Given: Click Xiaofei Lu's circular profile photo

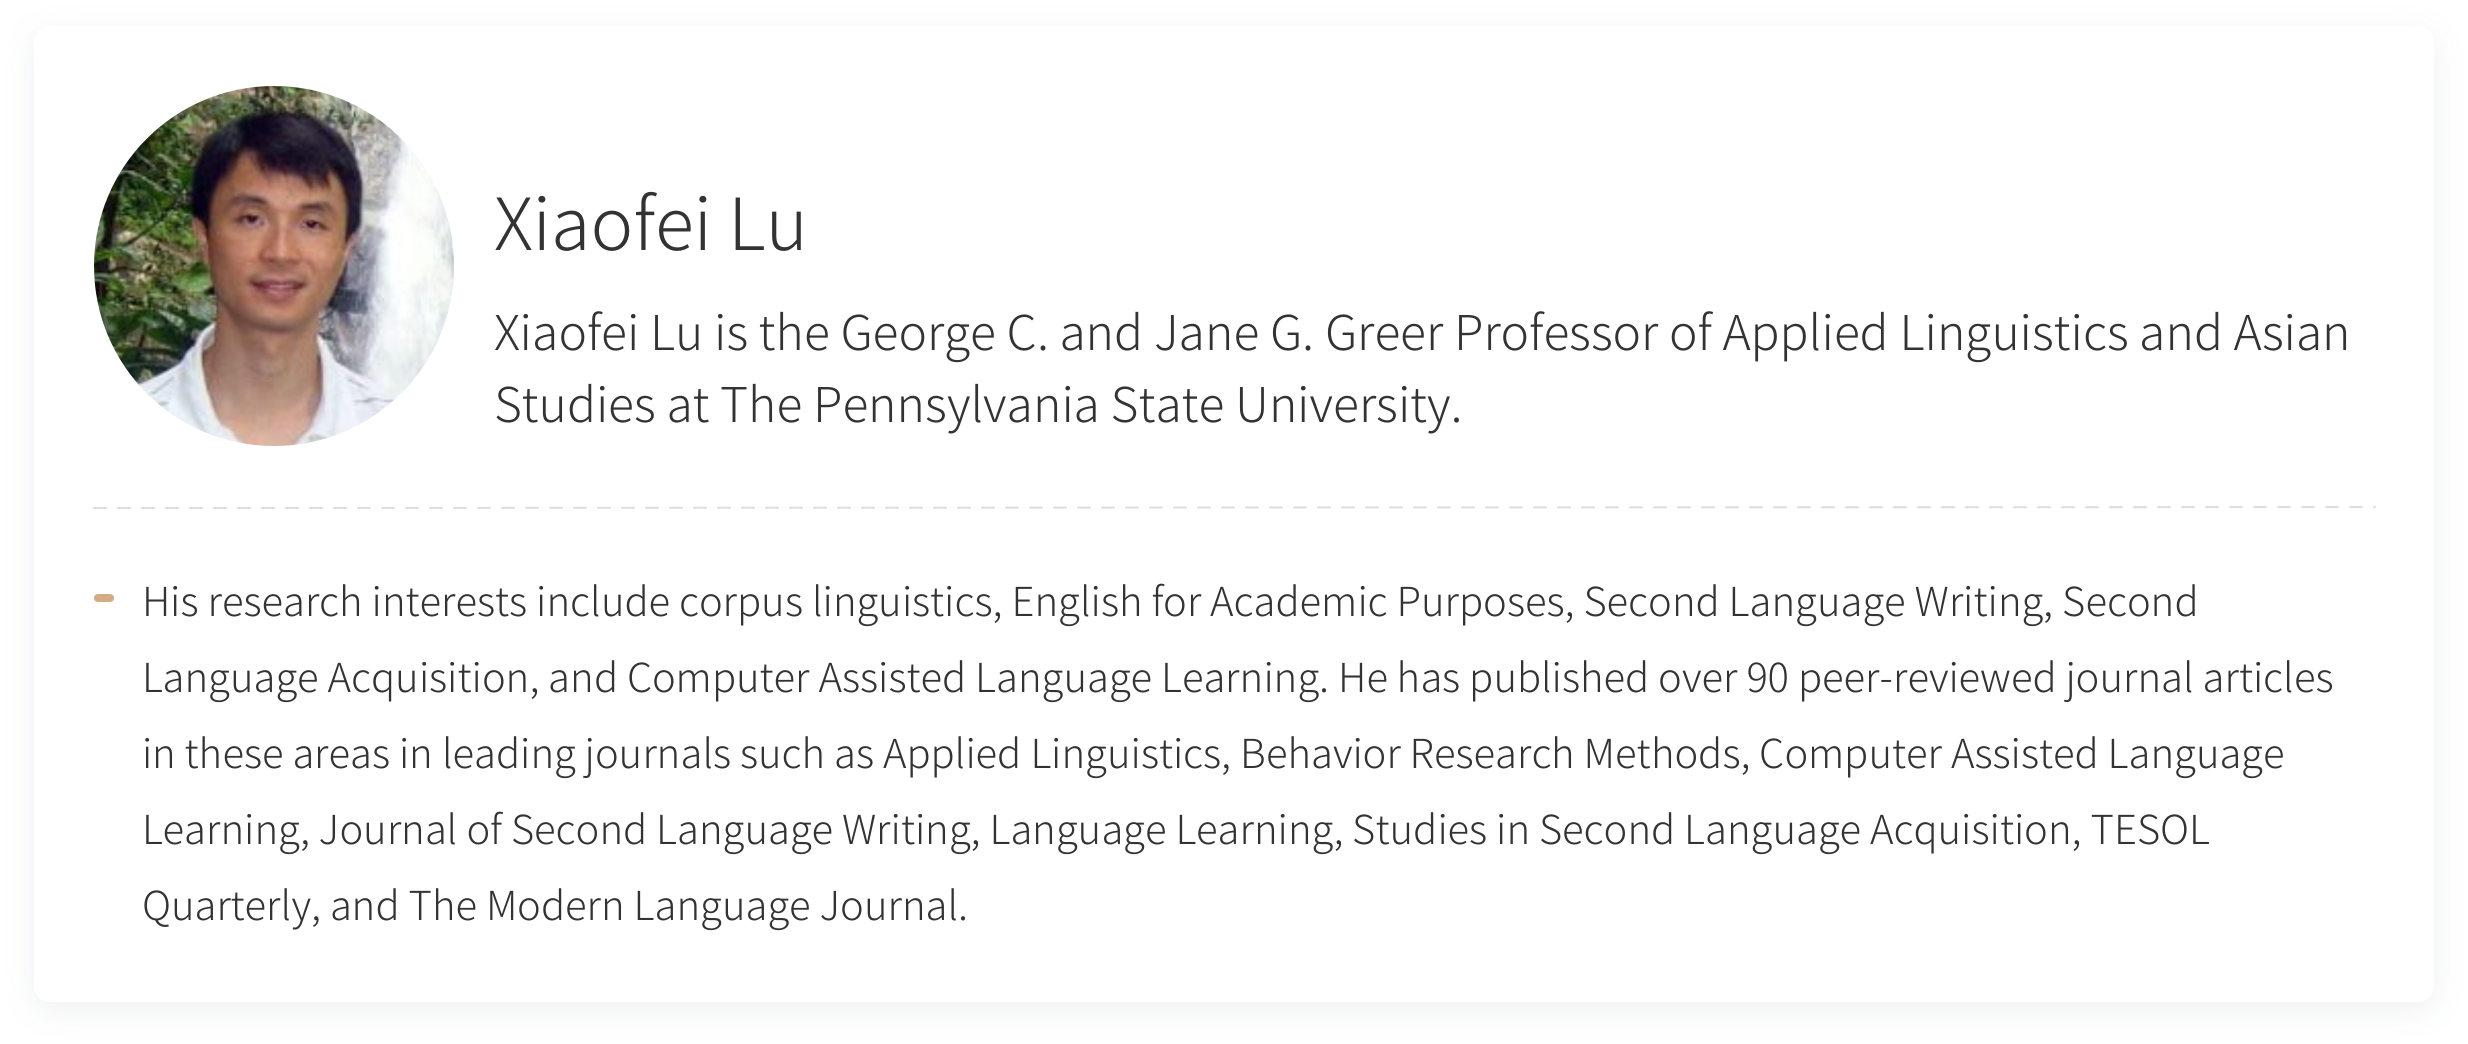Looking at the screenshot, I should tap(274, 266).
